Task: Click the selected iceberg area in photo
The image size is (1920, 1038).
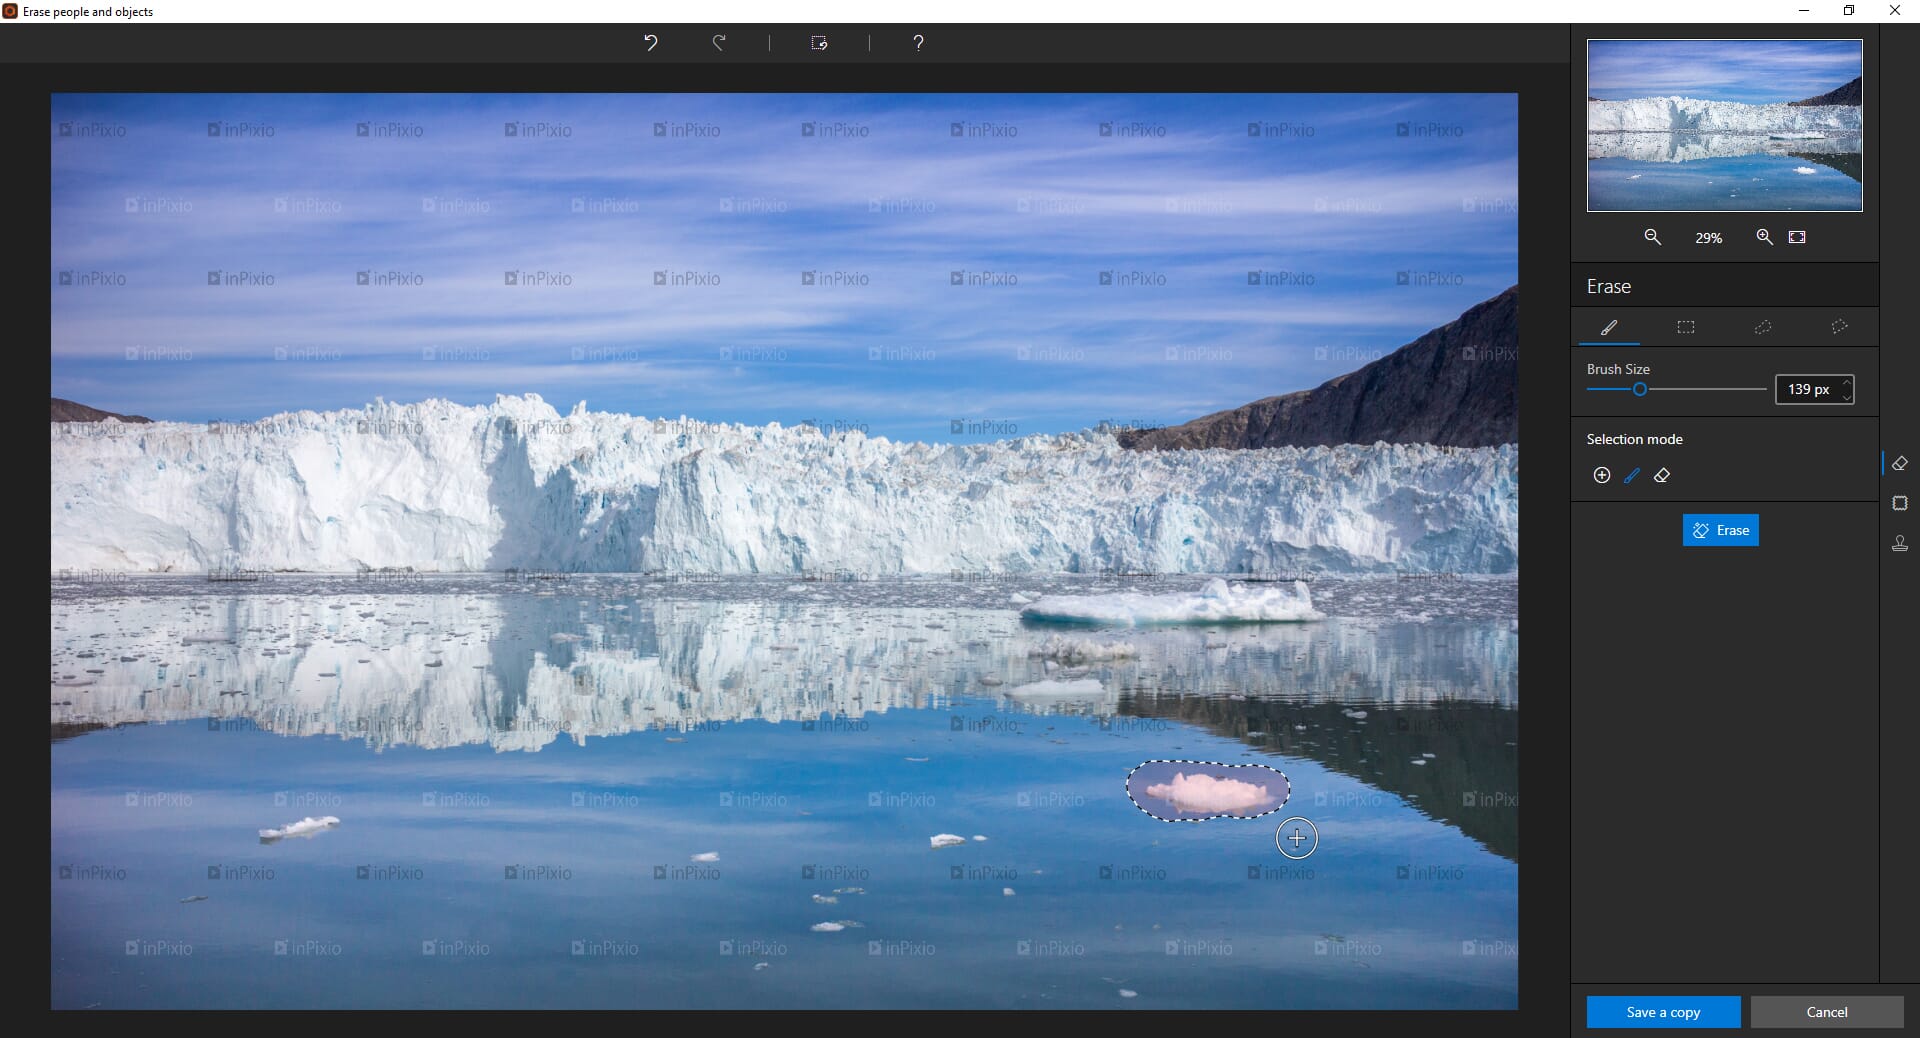Action: click(1208, 791)
